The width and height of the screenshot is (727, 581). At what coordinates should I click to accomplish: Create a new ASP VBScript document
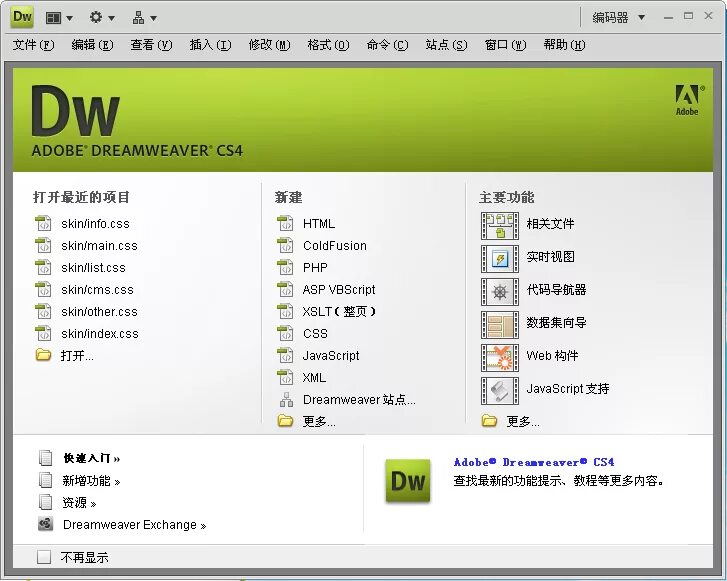(338, 289)
